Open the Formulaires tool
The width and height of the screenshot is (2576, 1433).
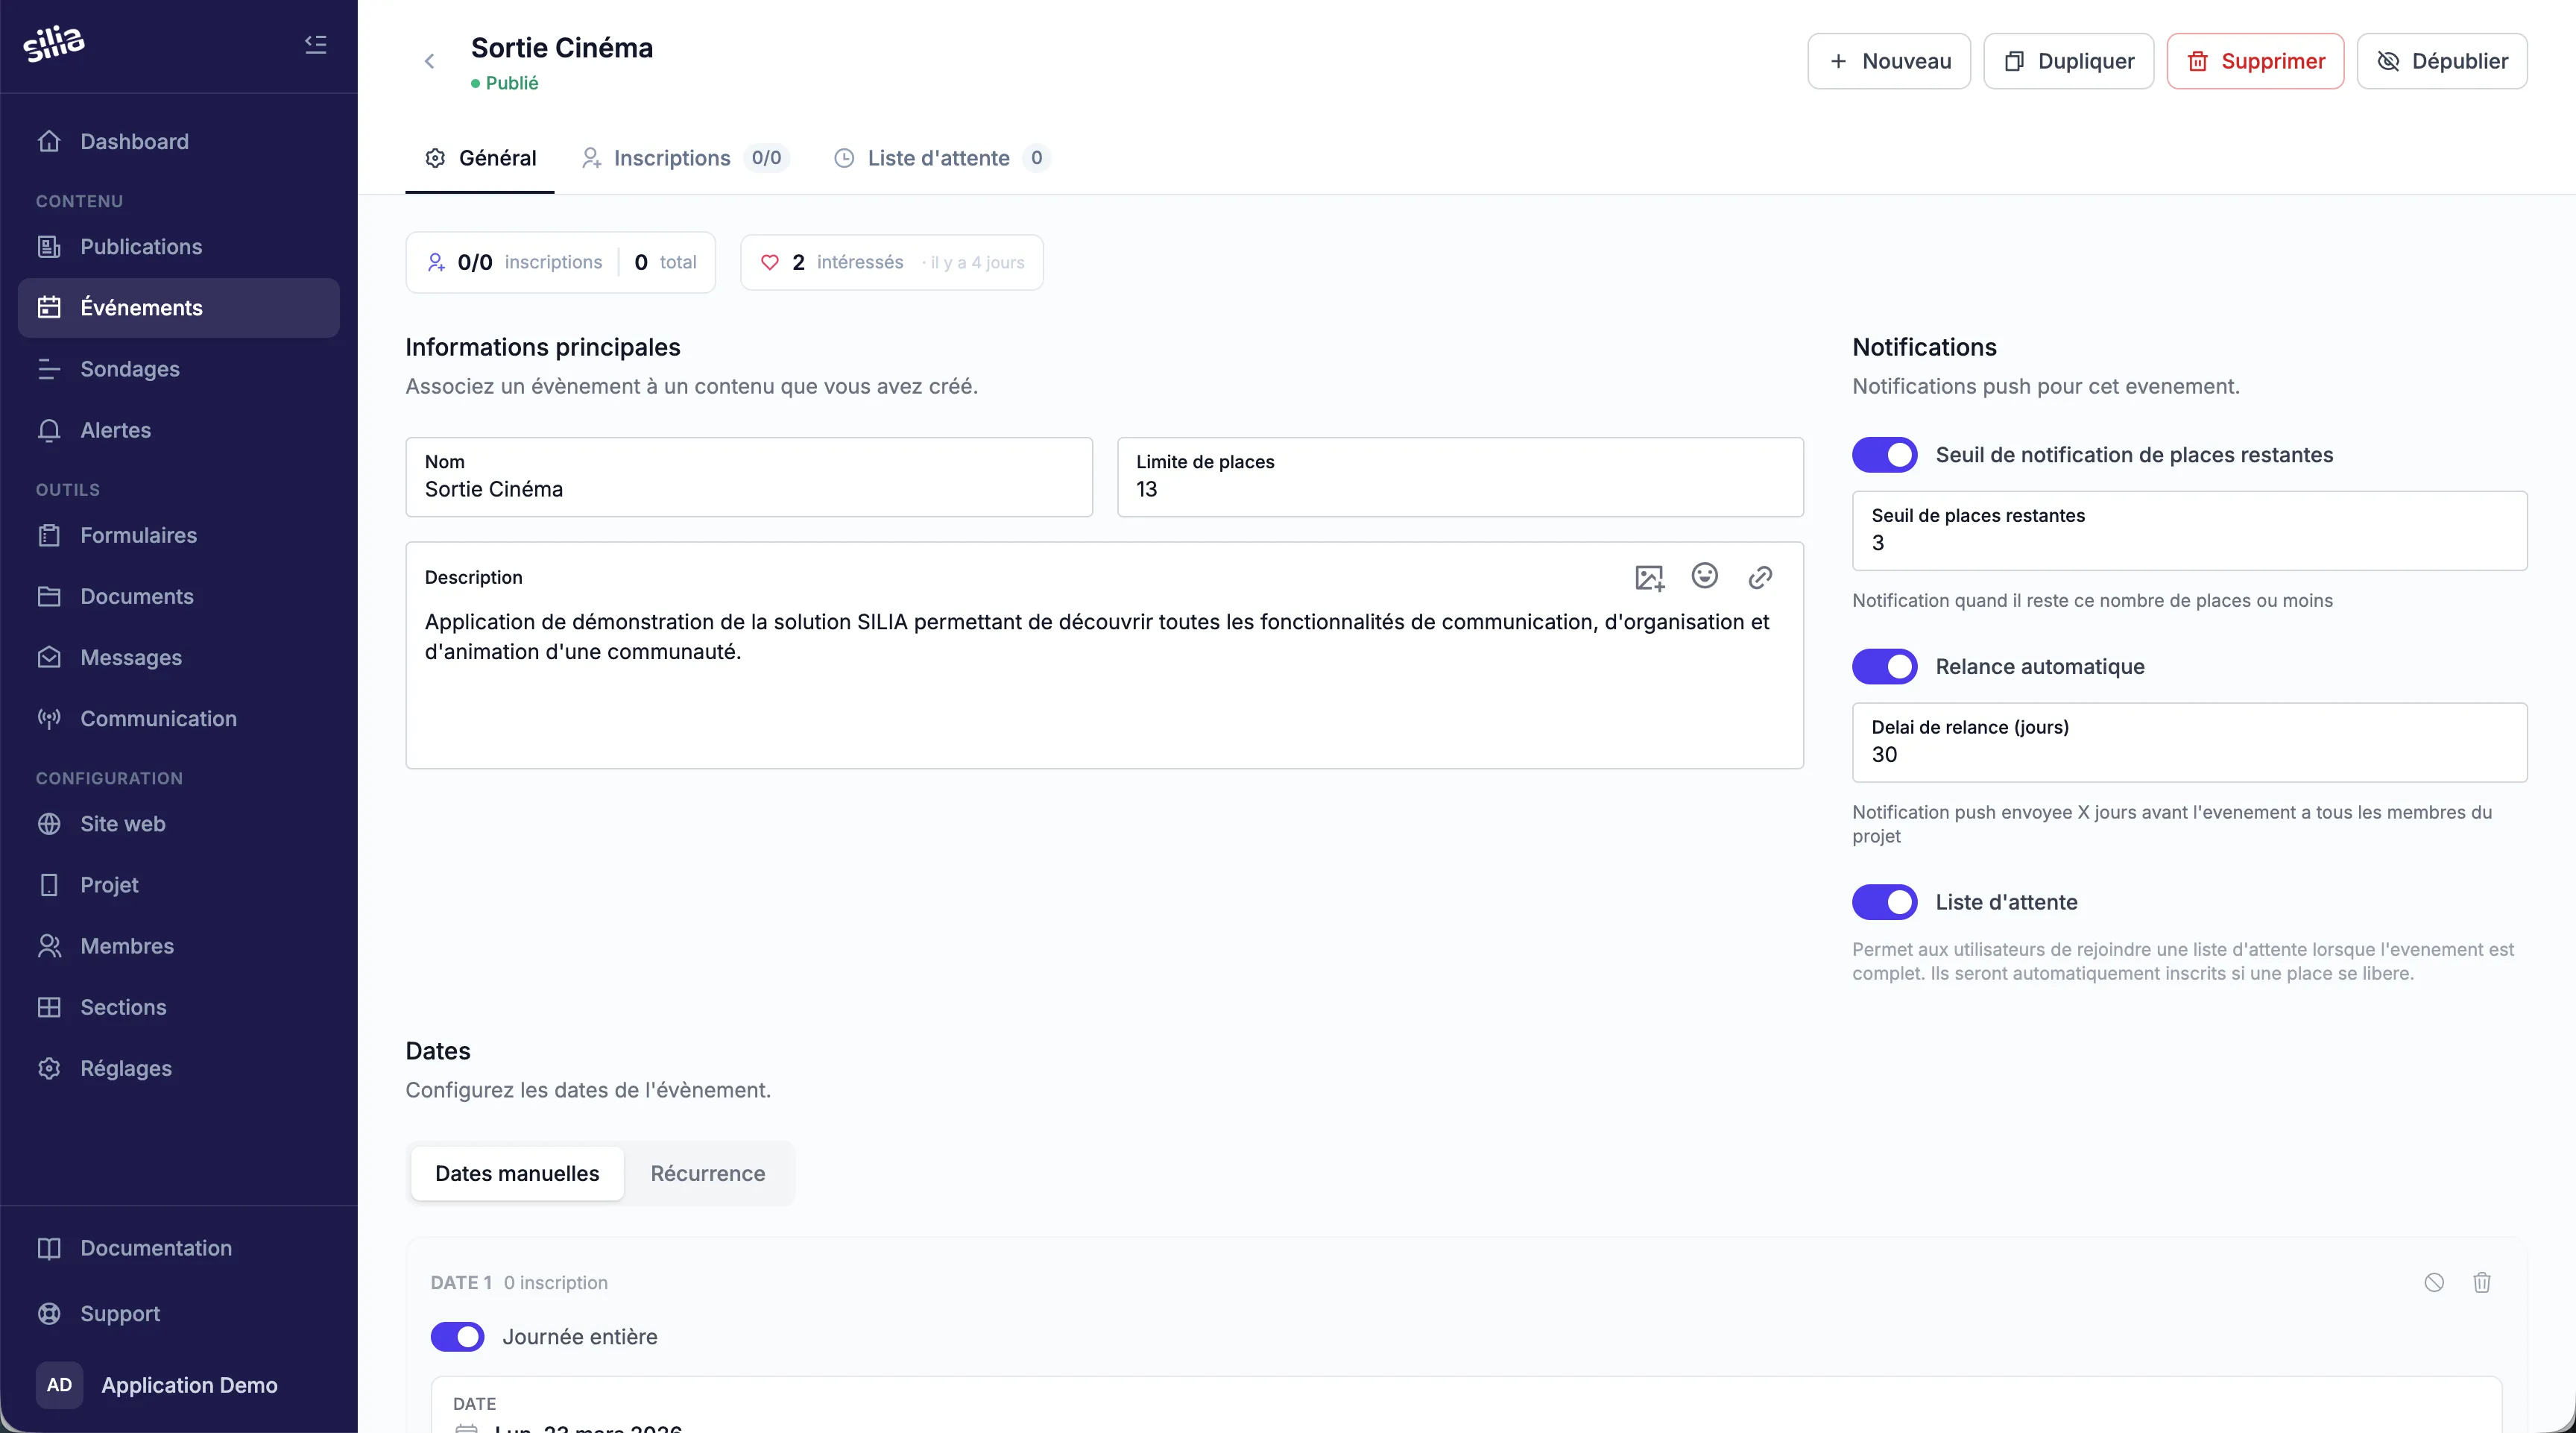point(139,535)
